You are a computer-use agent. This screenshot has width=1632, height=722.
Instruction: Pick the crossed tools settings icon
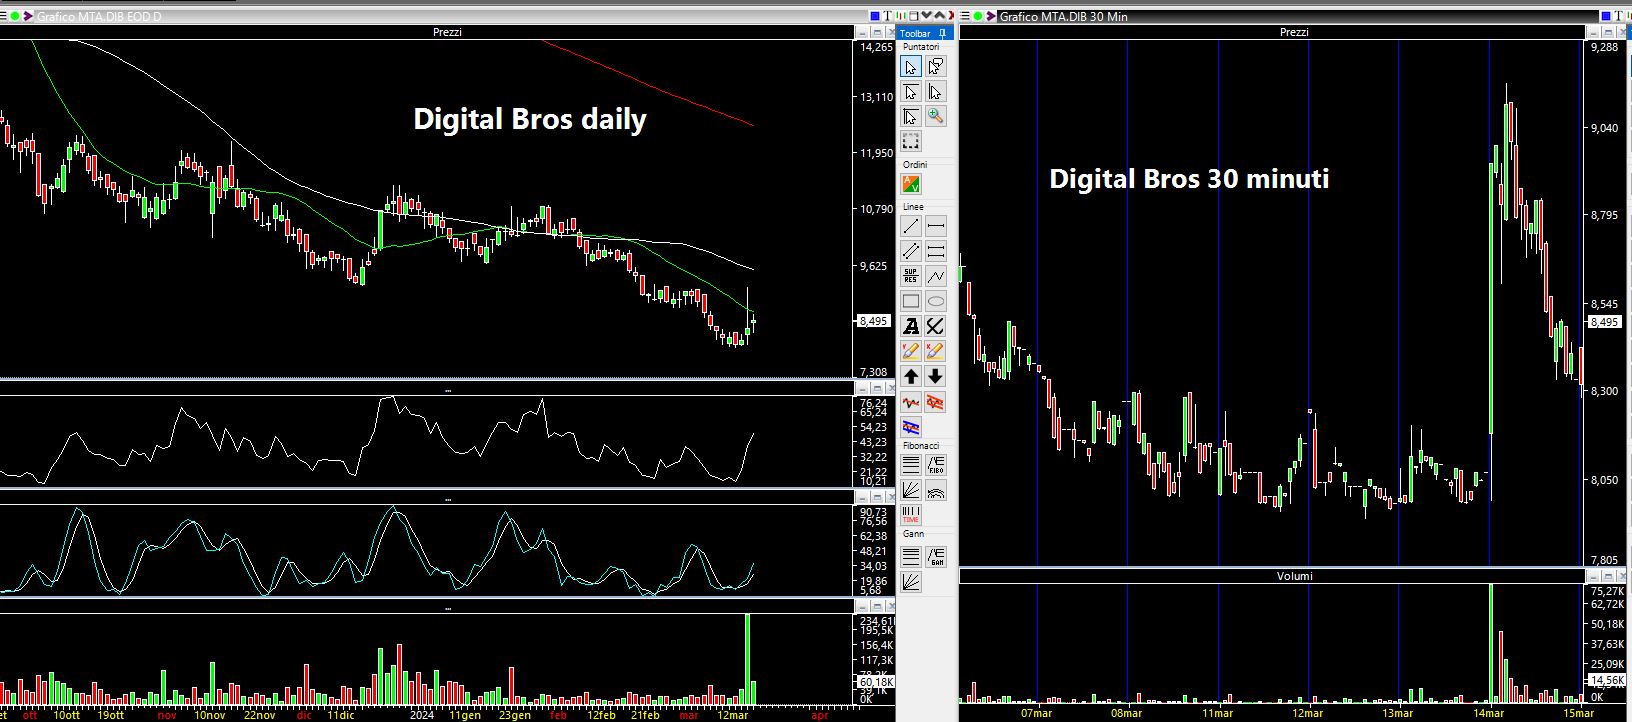935,326
